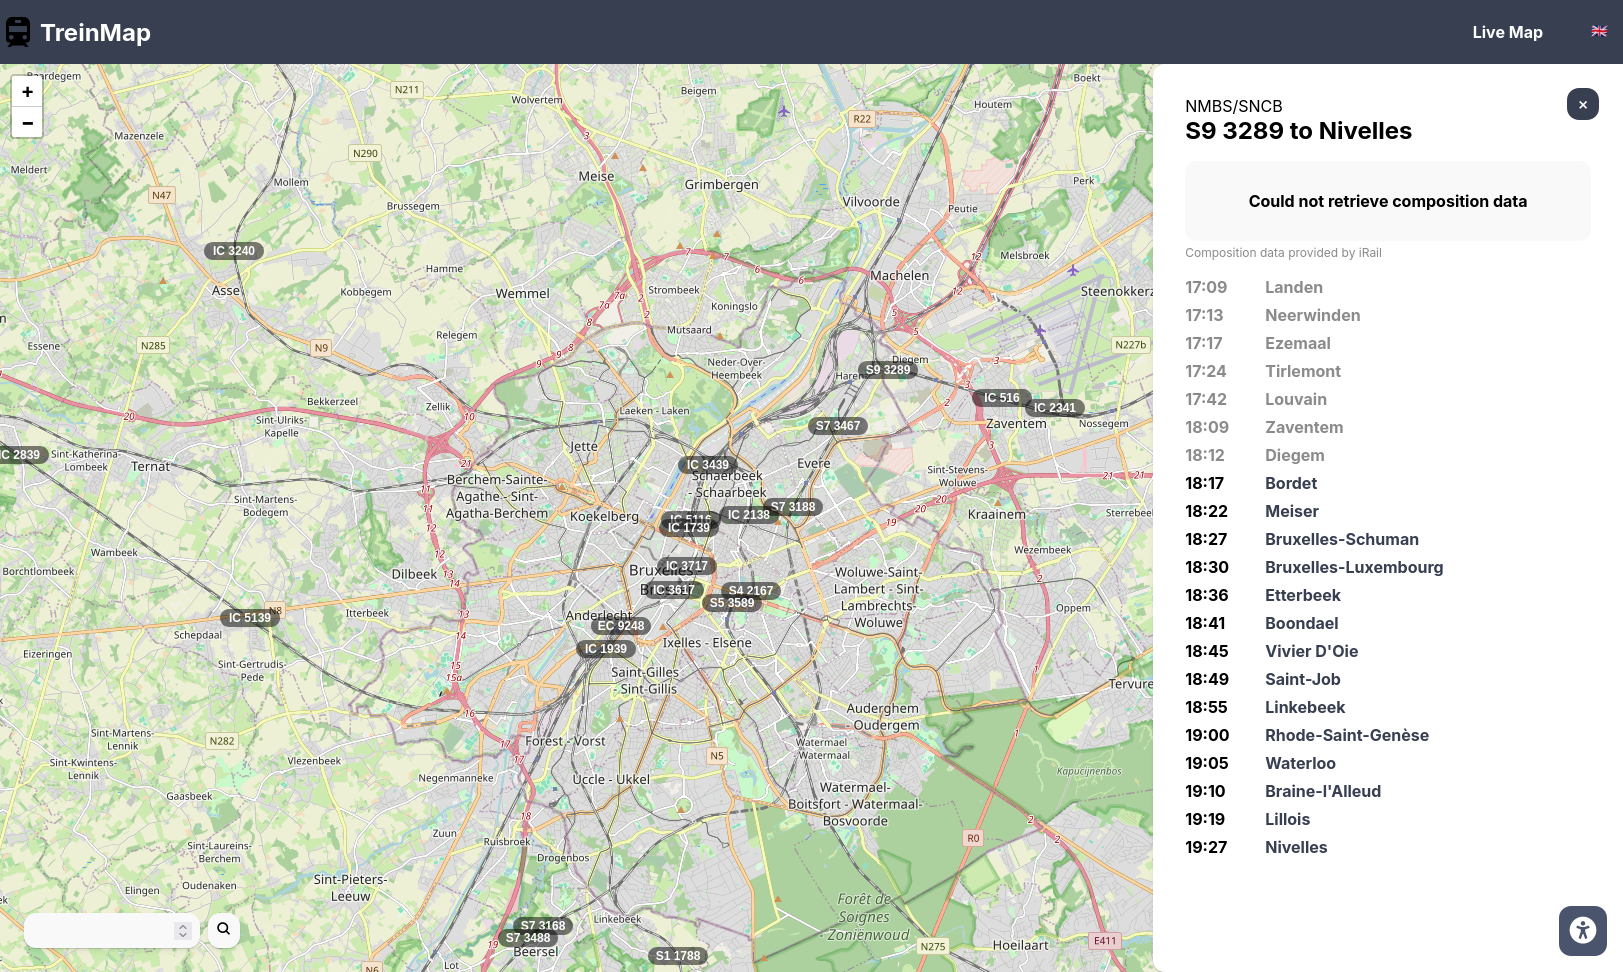1623x972 pixels.
Task: Select train marker S7 3467
Action: pyautogui.click(x=837, y=426)
